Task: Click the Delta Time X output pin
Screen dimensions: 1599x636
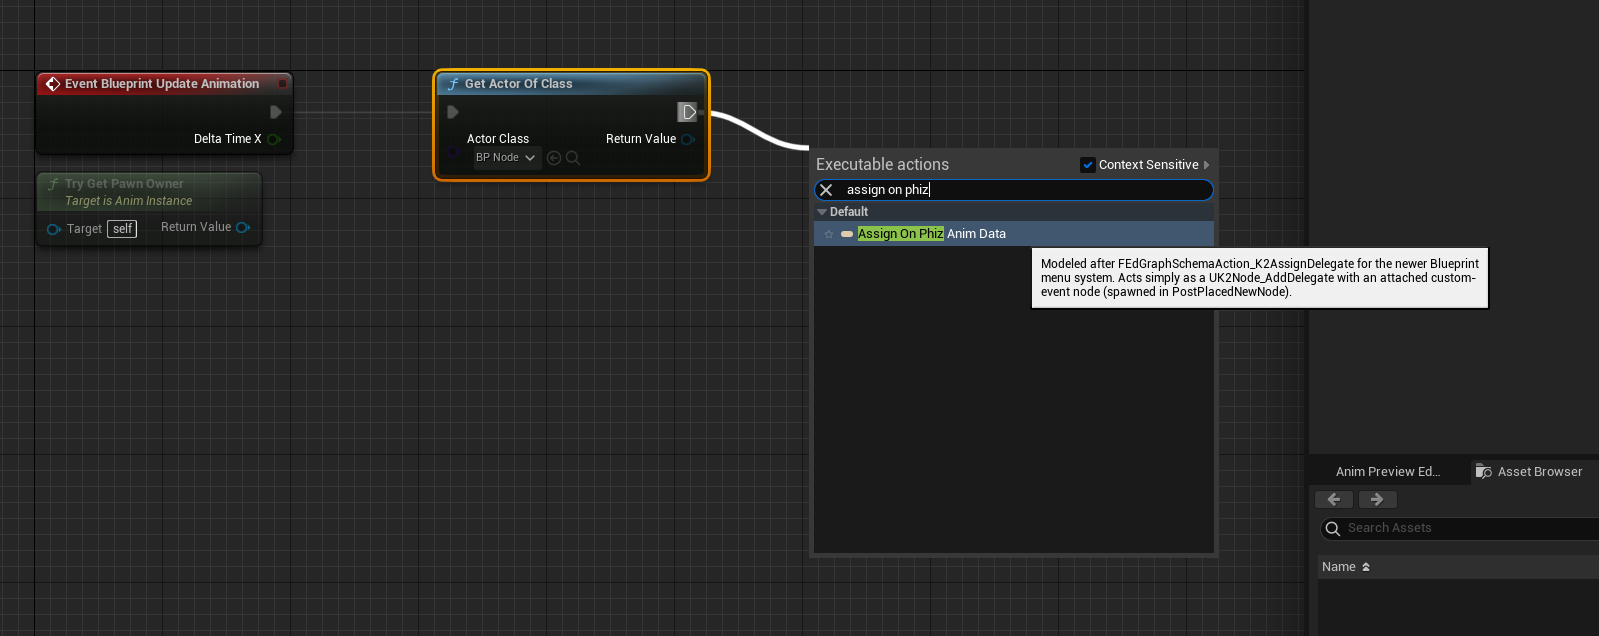Action: 273,139
